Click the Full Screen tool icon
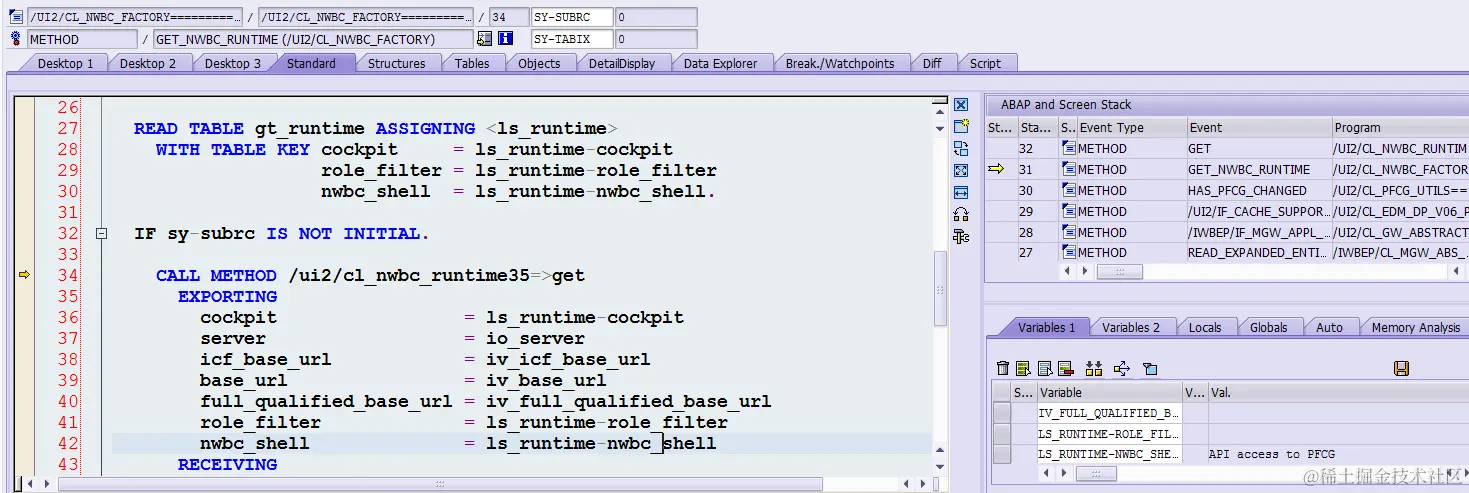Screen dimensions: 1469x493 pyautogui.click(x=961, y=171)
